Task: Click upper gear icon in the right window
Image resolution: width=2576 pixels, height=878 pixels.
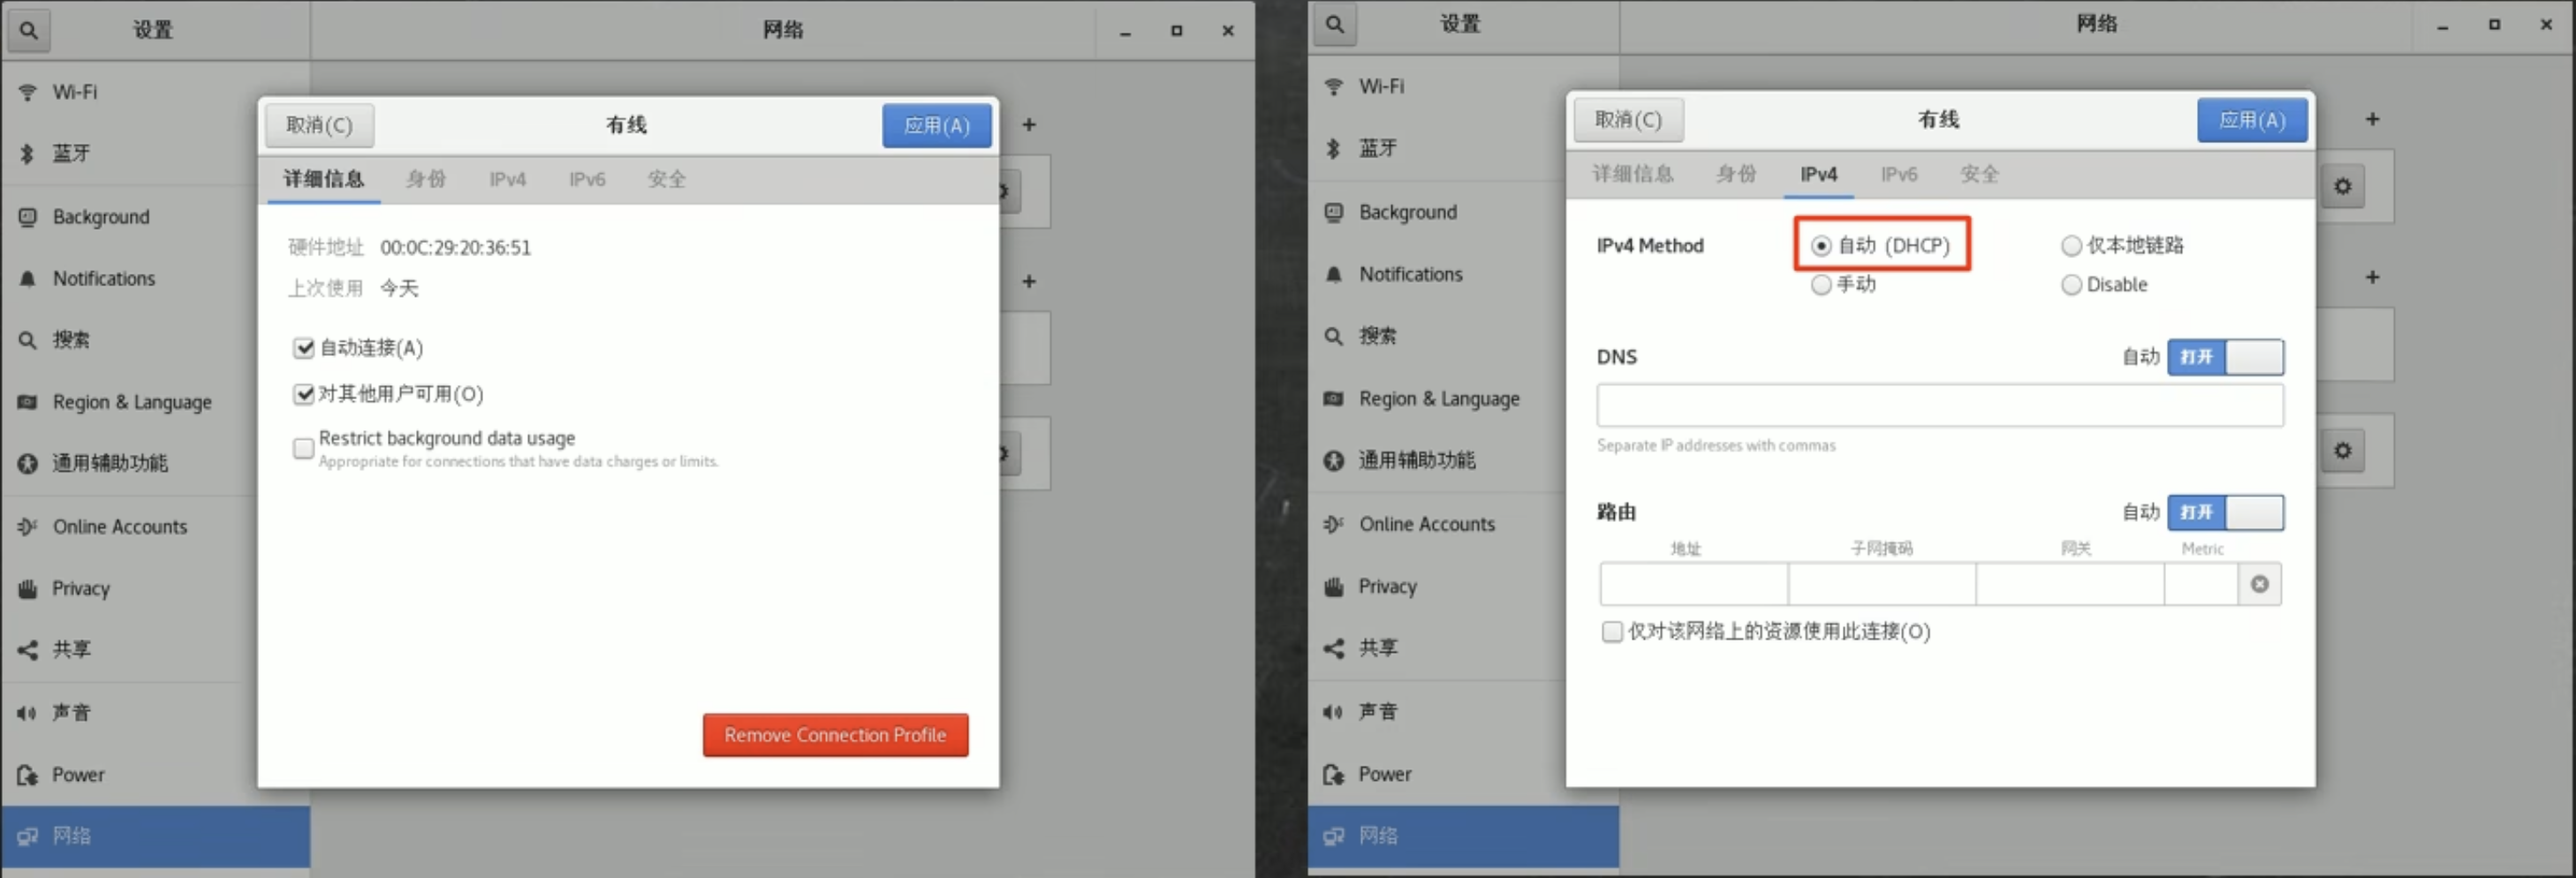Action: 2342,187
